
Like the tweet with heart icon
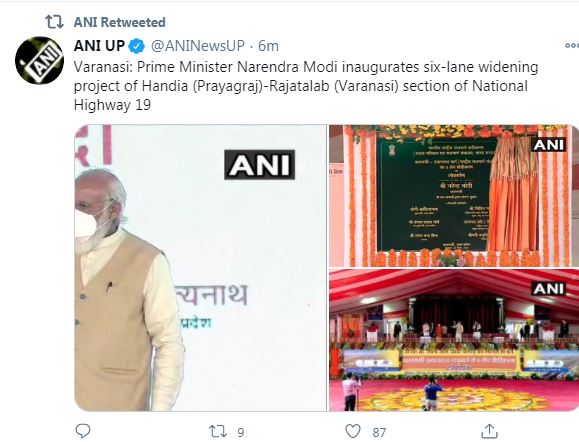353,431
